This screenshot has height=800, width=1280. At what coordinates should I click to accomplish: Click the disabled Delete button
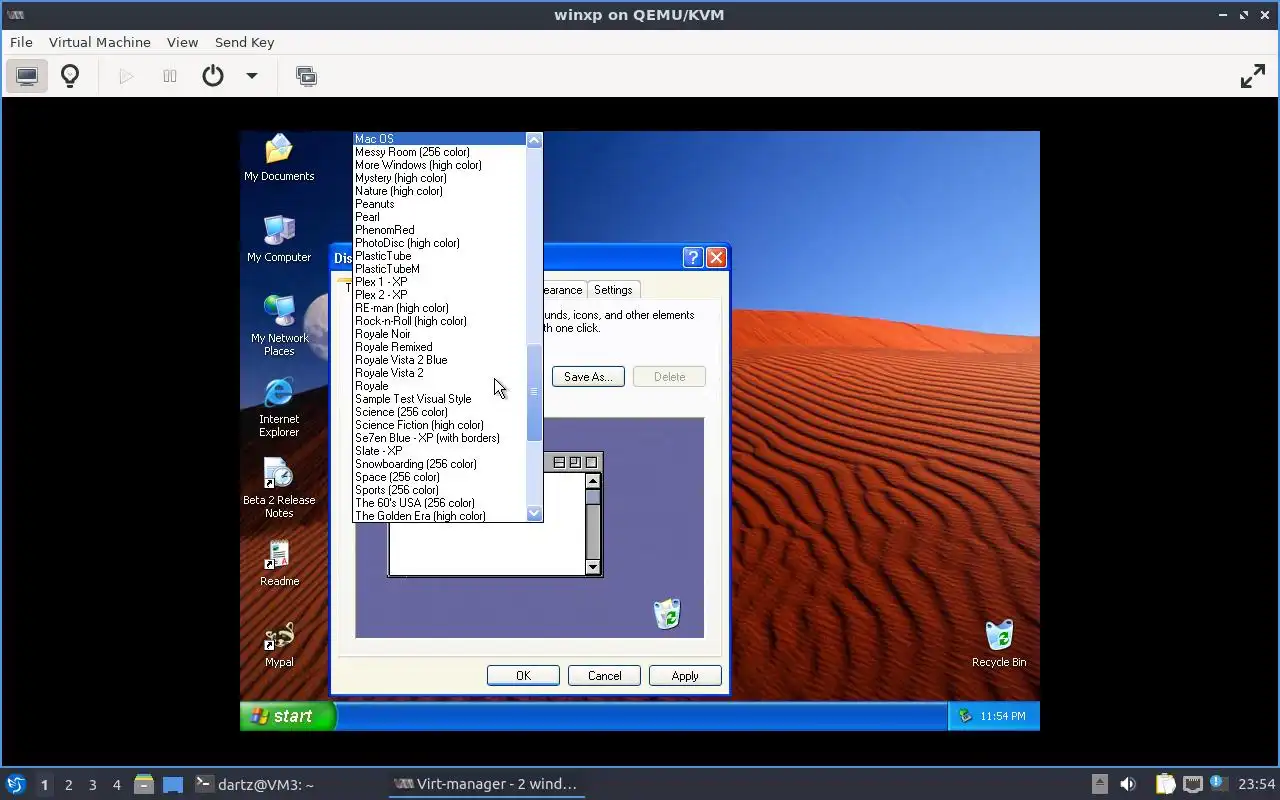(x=669, y=377)
